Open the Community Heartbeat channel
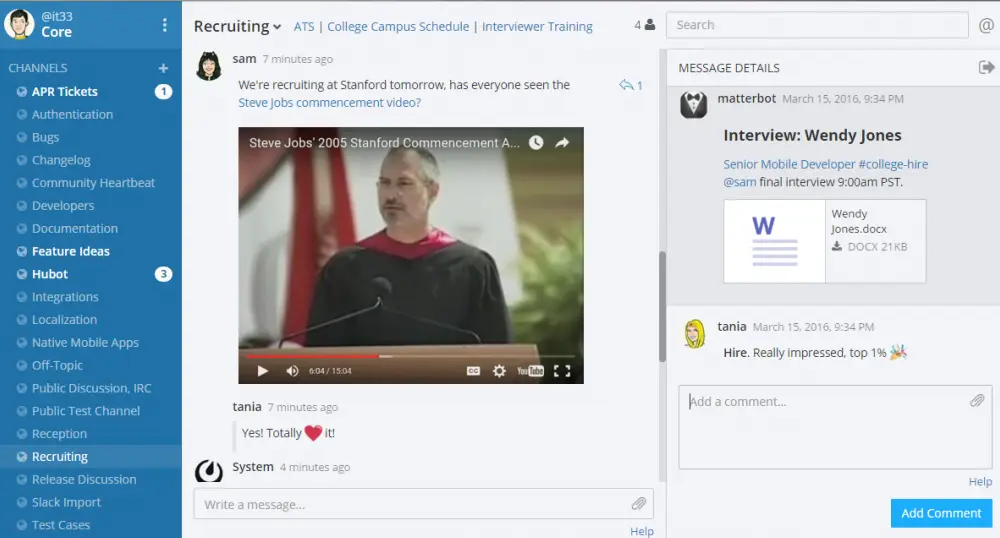Viewport: 1000px width, 538px height. (91, 183)
